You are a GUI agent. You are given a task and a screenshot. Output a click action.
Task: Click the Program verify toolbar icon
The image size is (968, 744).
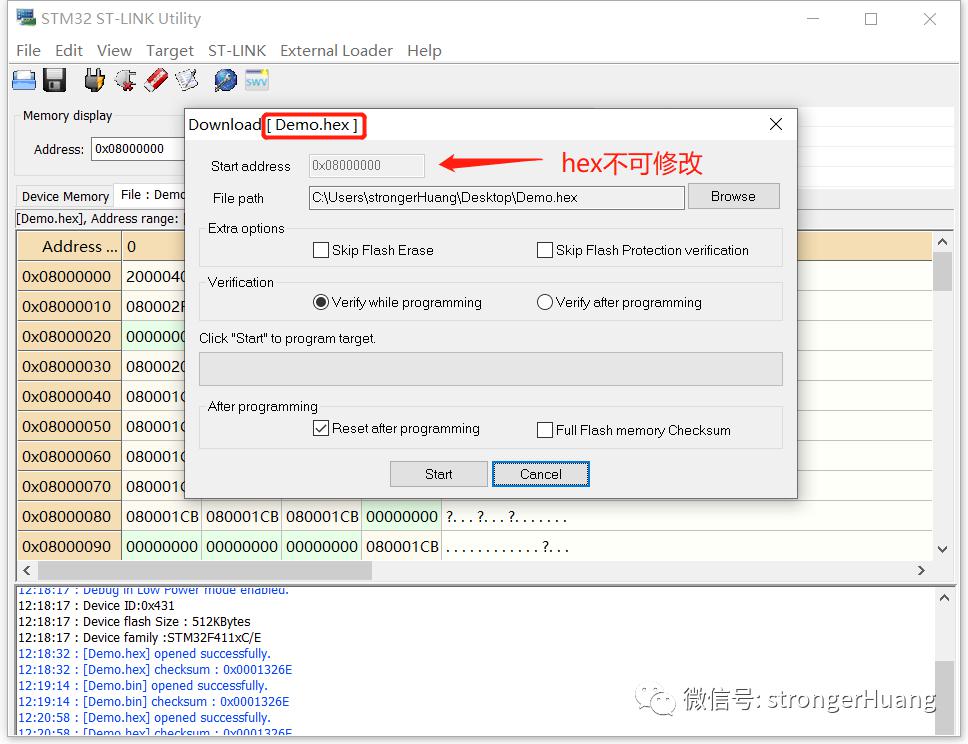point(187,80)
